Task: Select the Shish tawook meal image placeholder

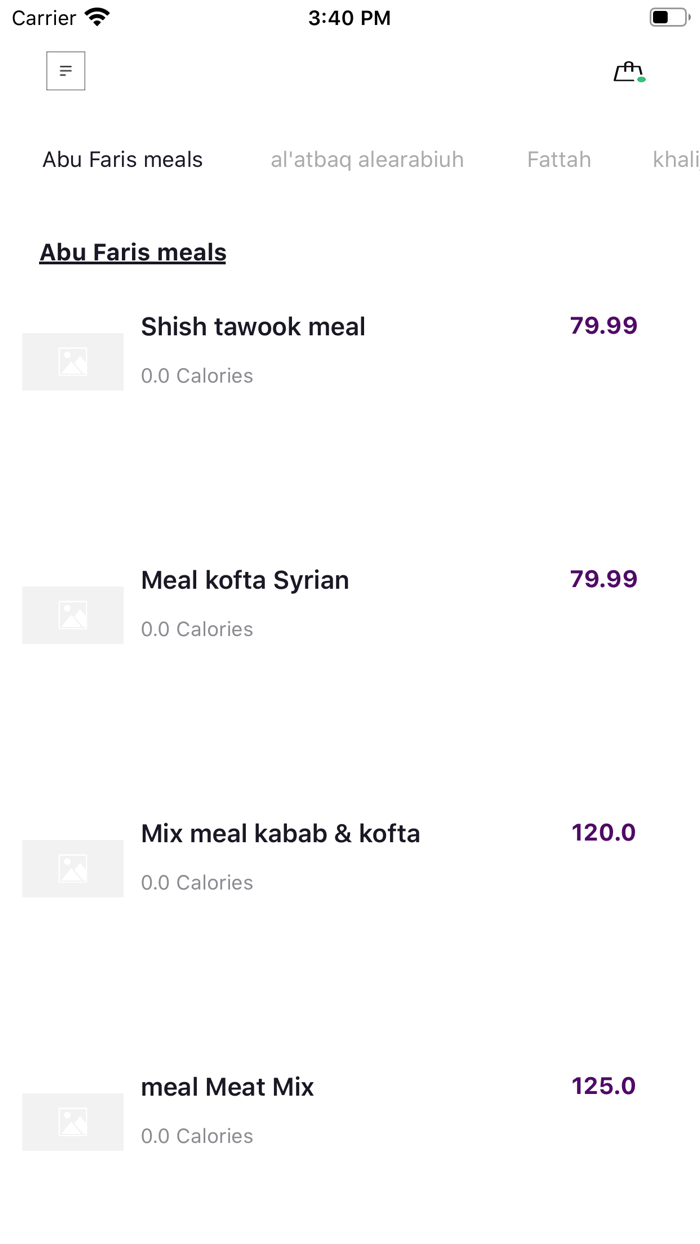Action: [x=72, y=362]
